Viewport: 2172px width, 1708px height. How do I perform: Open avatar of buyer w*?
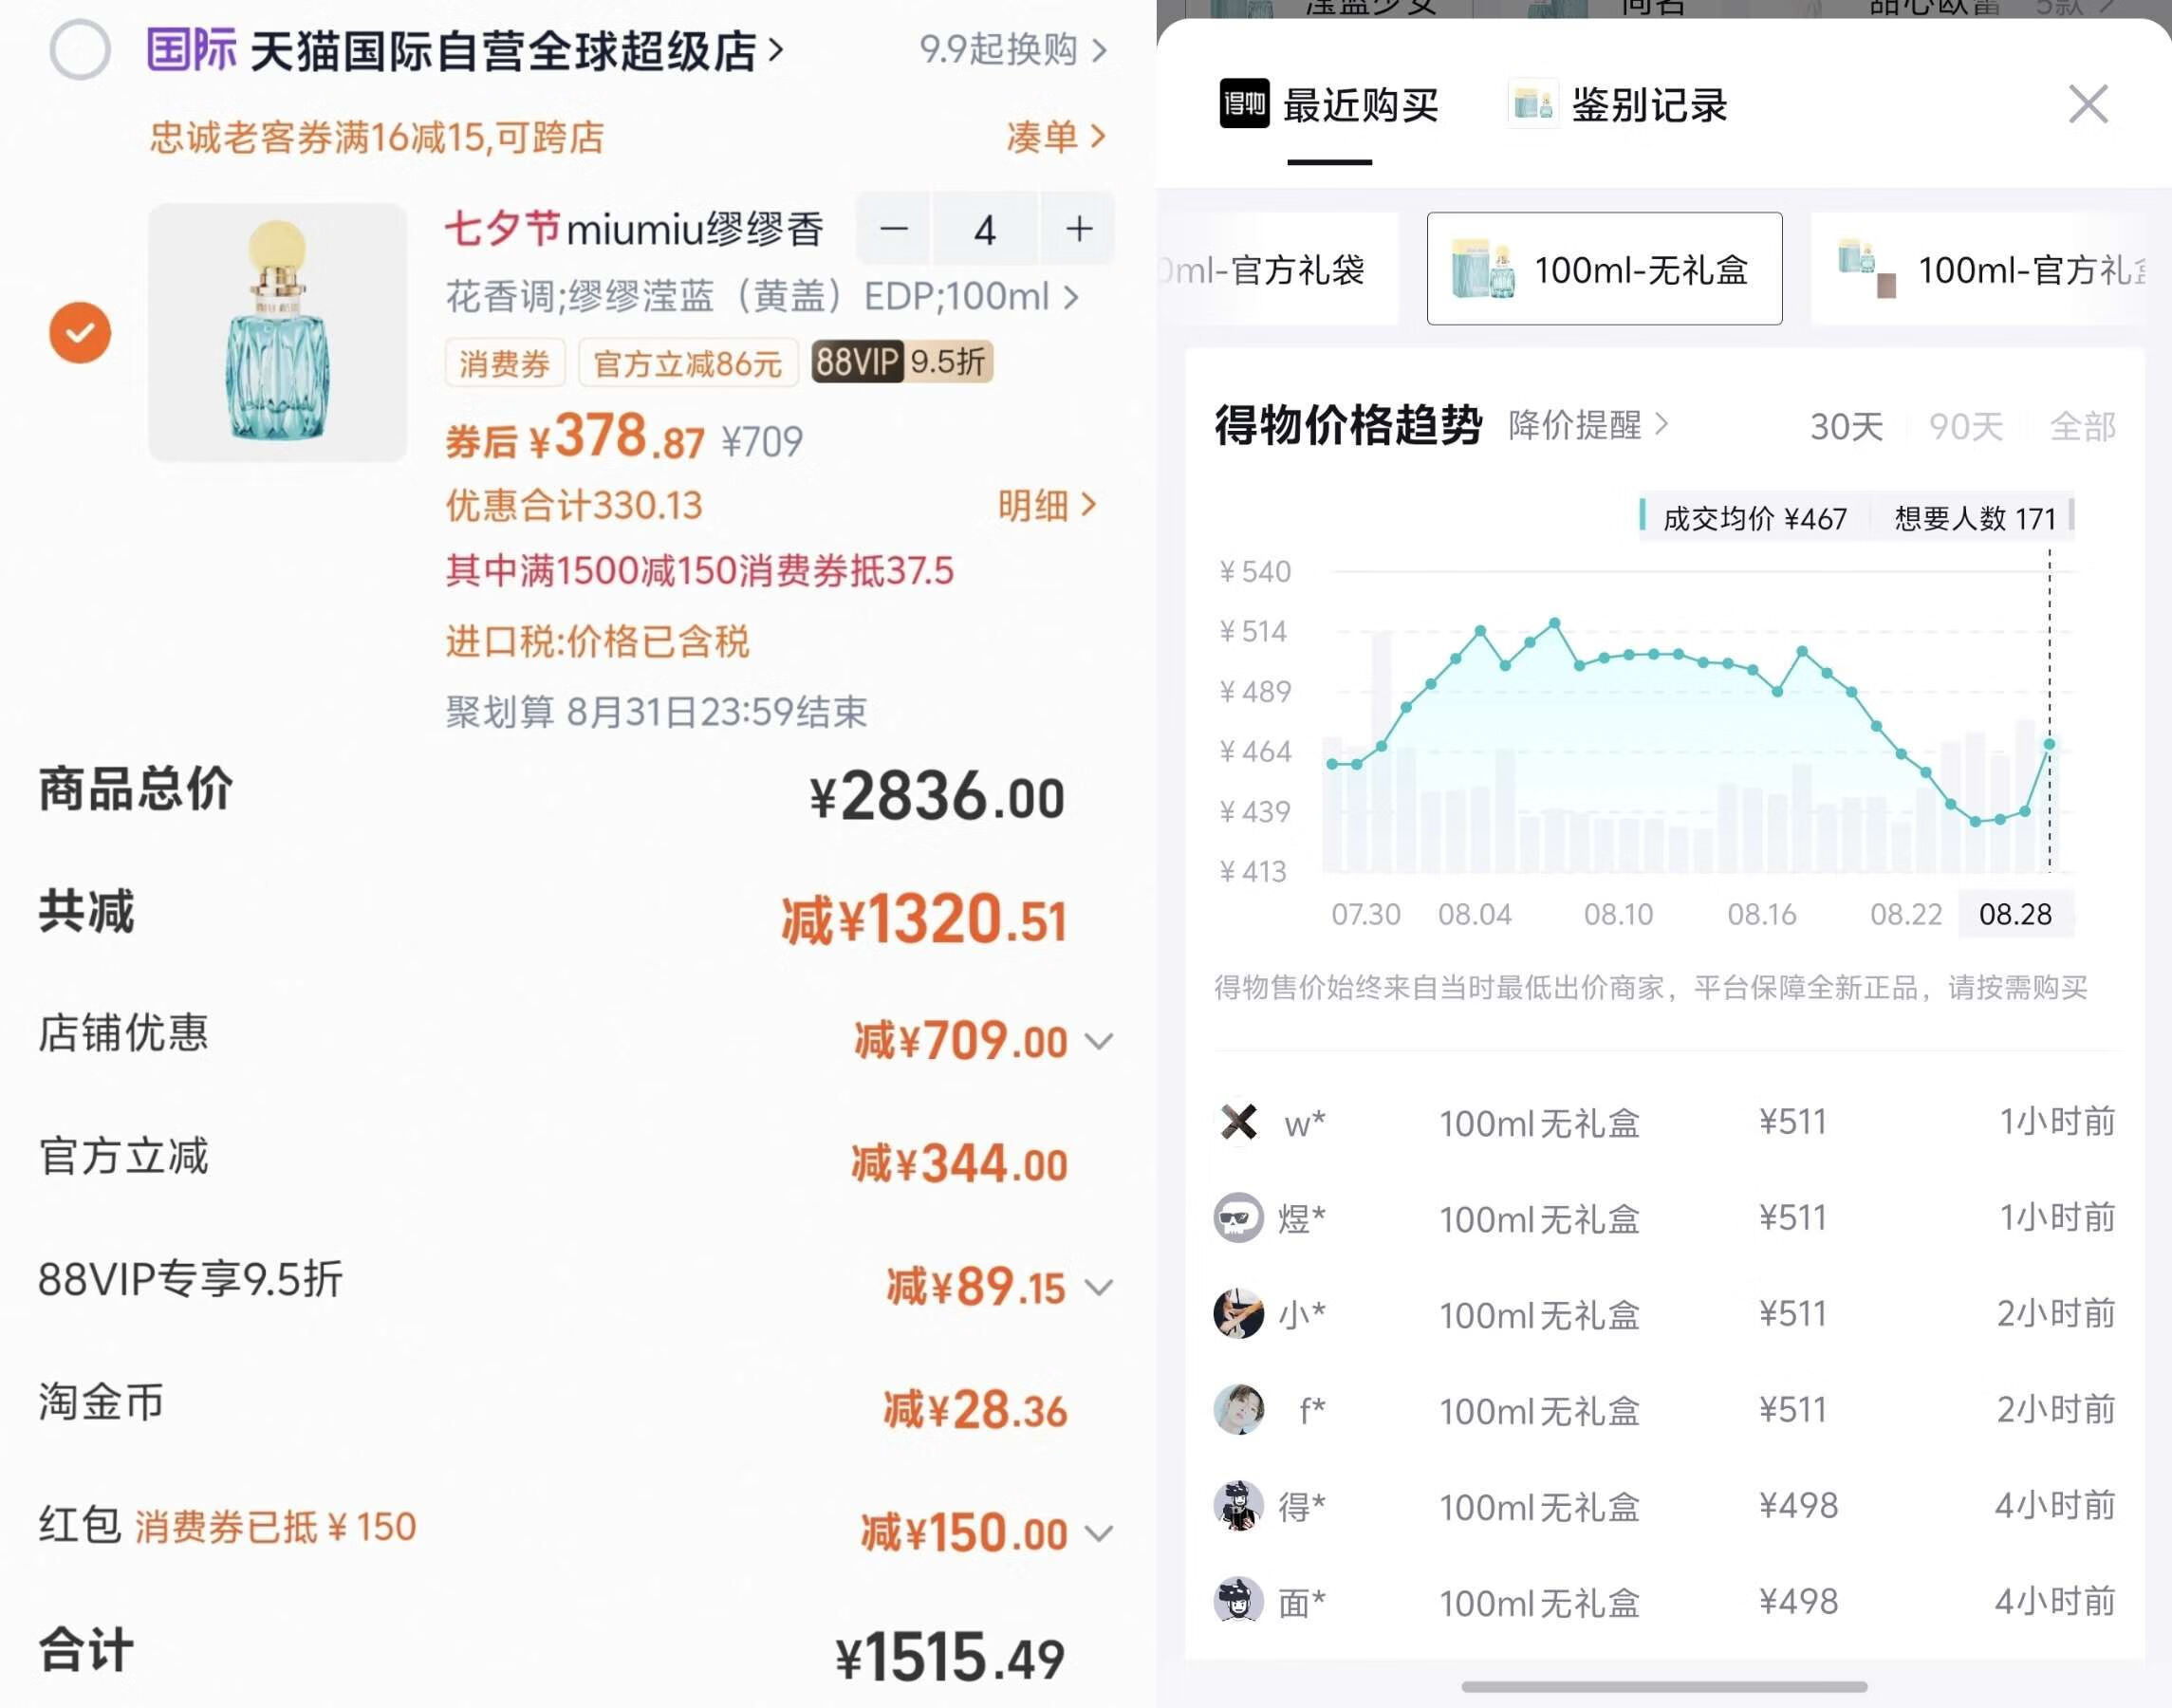(1239, 1121)
